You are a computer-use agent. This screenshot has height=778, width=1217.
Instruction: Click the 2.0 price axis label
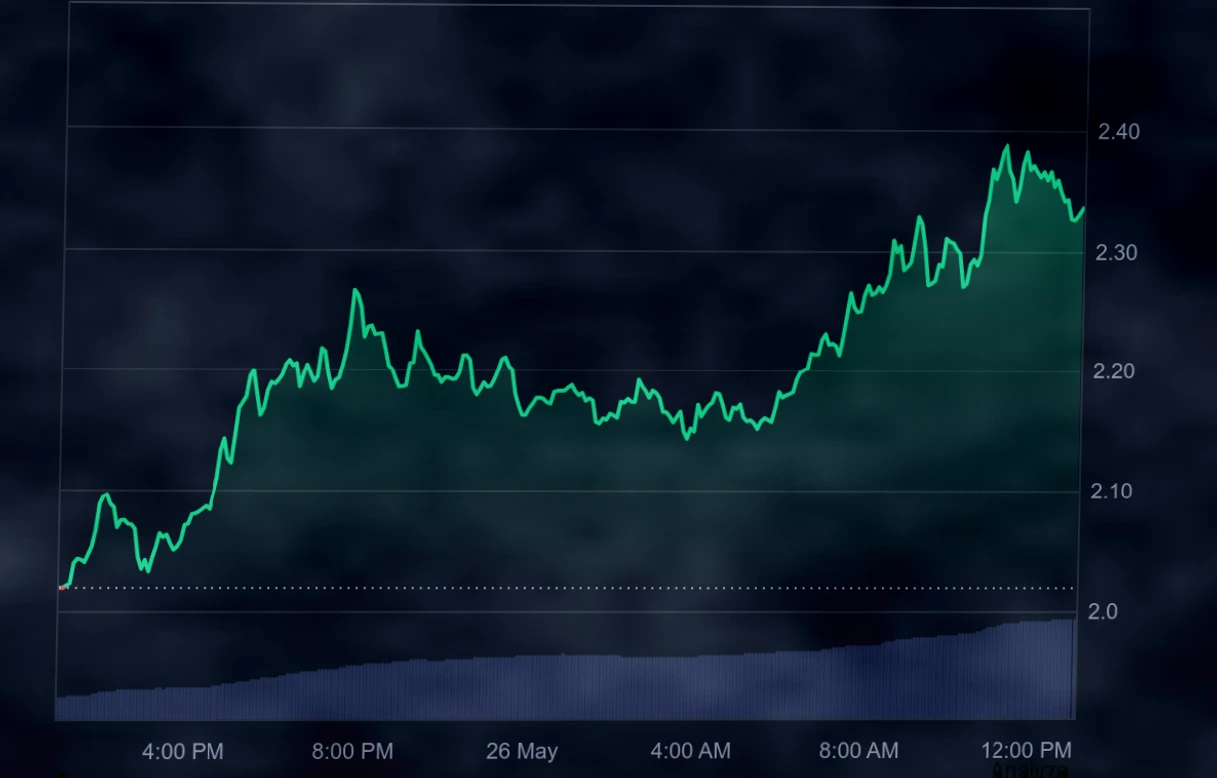tap(1102, 611)
